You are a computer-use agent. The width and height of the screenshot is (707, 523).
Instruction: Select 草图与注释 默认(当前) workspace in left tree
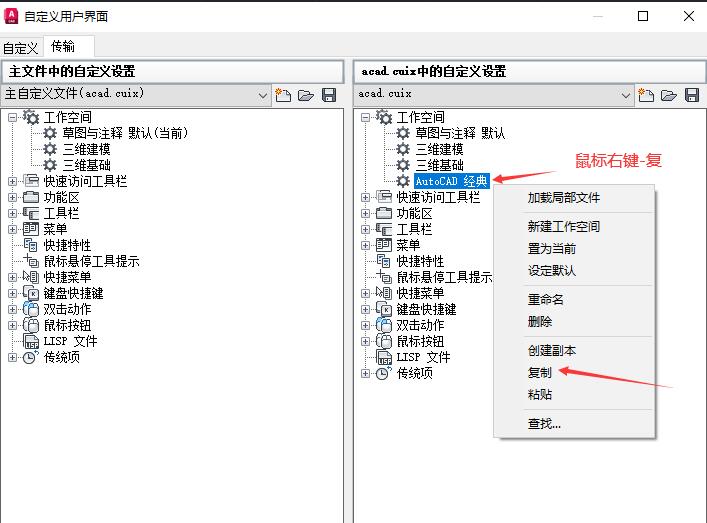tap(125, 133)
